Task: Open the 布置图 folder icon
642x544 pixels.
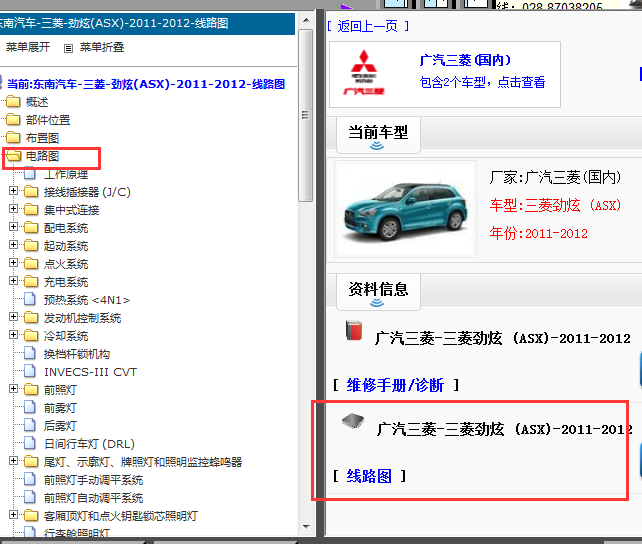Action: (13, 137)
